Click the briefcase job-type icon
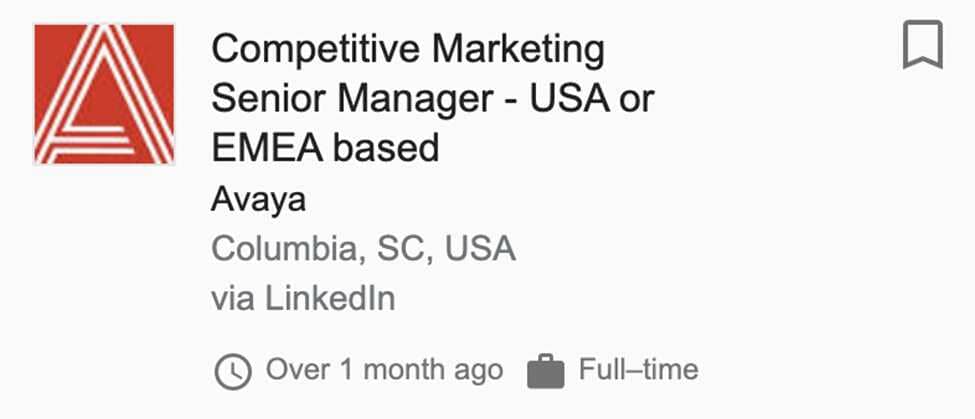Screen dimensions: 975x419 pyautogui.click(x=545, y=372)
